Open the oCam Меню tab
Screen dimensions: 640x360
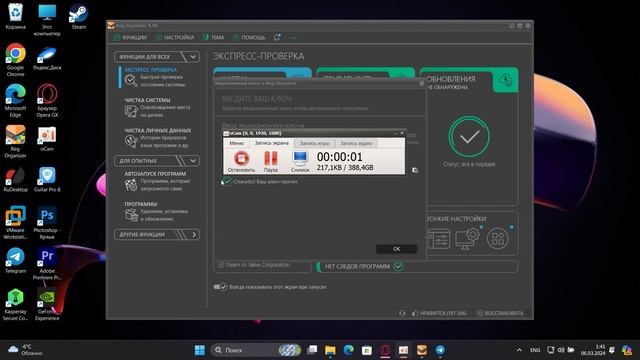pos(236,143)
